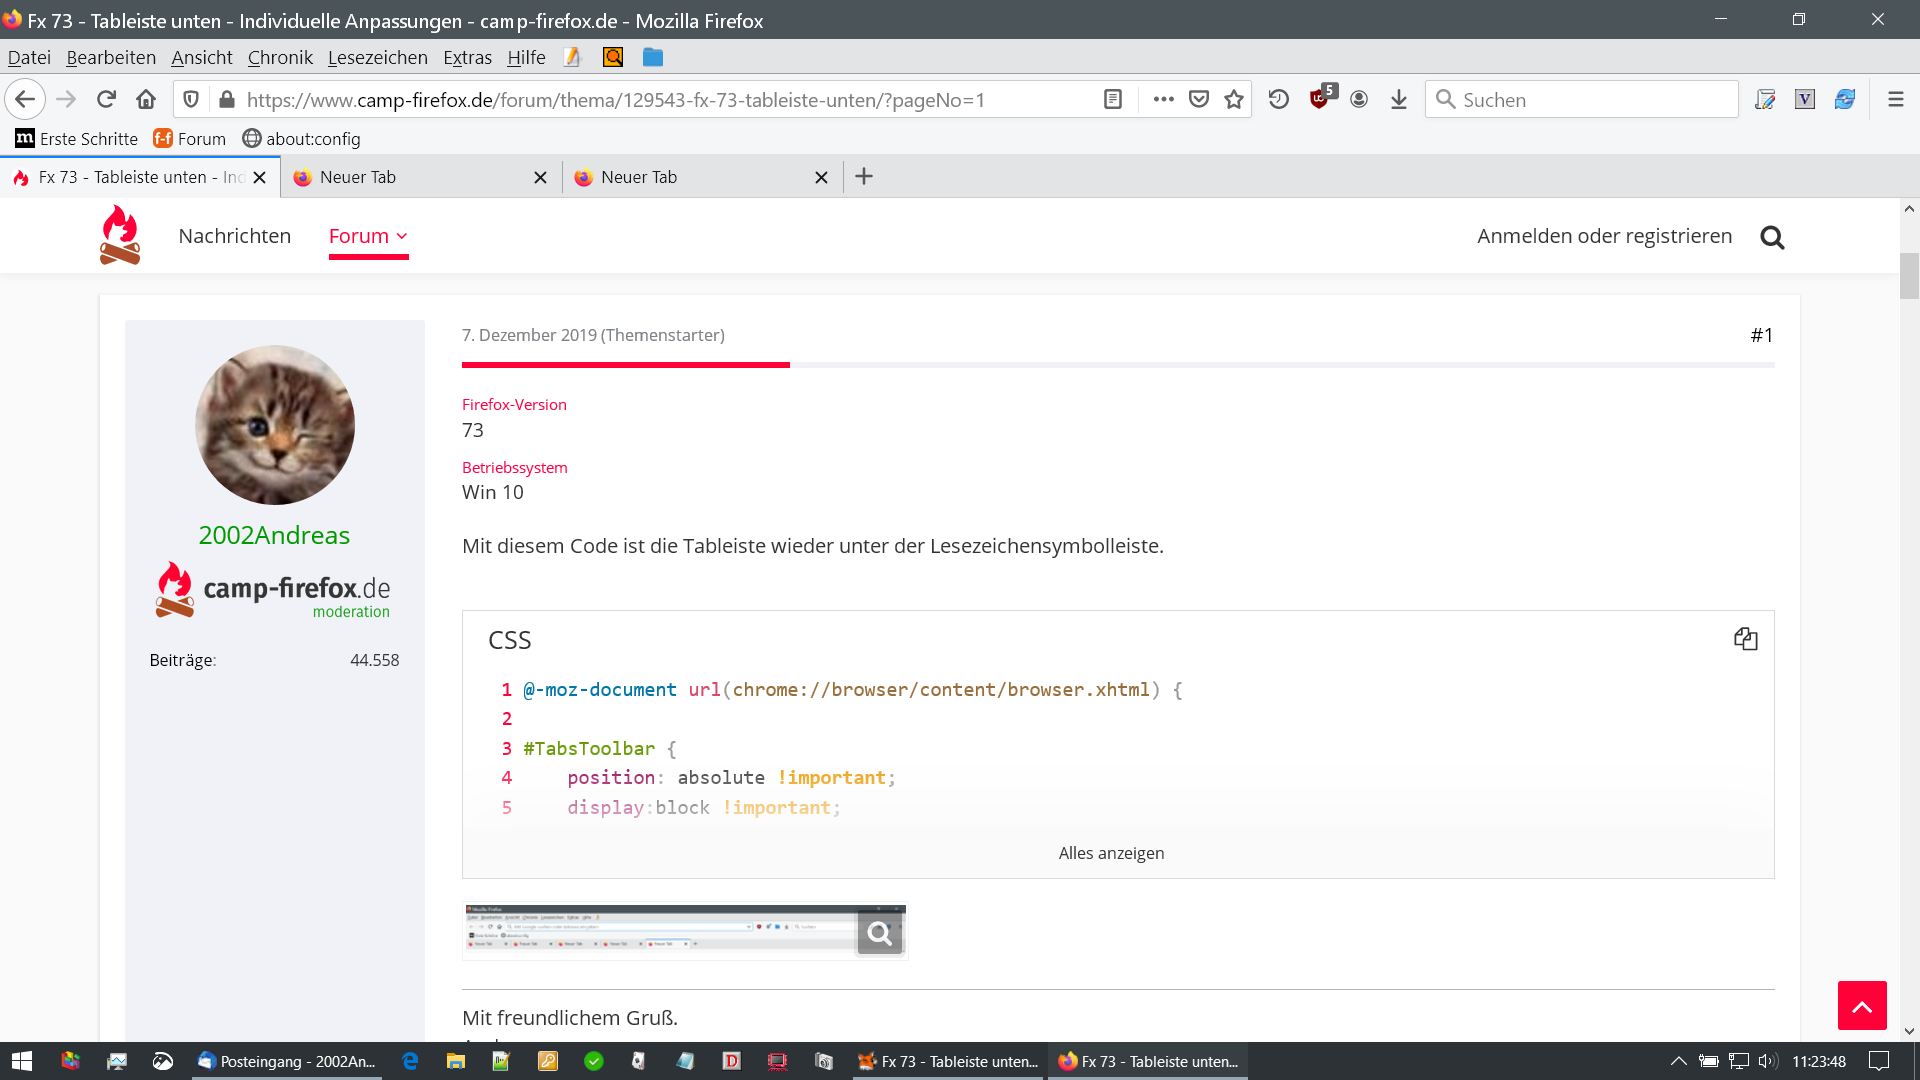Screen dimensions: 1920x1080
Task: Enlarge the attached screenshot thumbnail
Action: pyautogui.click(x=684, y=932)
